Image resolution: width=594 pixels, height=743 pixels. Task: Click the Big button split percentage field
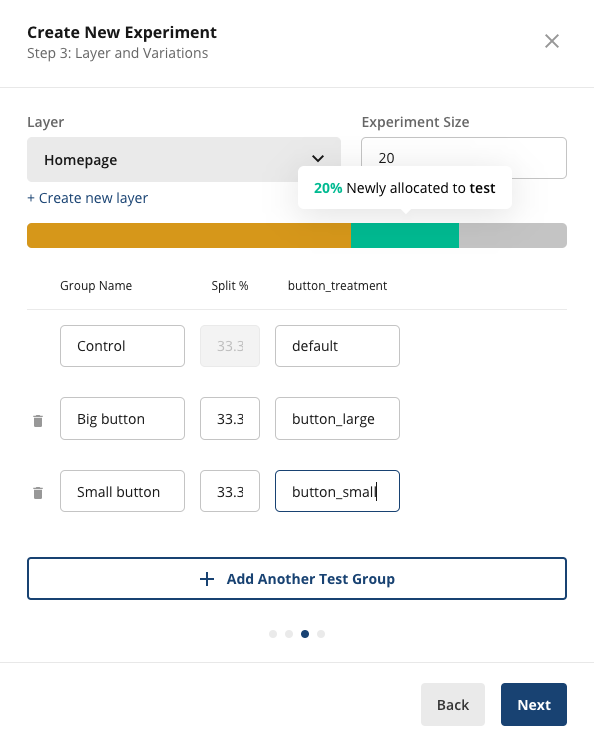[230, 418]
